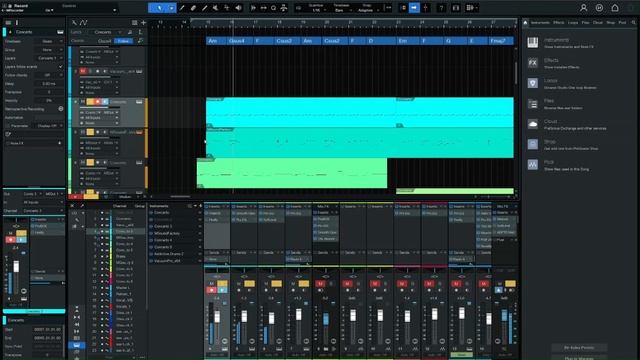Open the Channel Concerto 3 dropdown
This screenshot has height=360, width=640.
[x=43, y=211]
